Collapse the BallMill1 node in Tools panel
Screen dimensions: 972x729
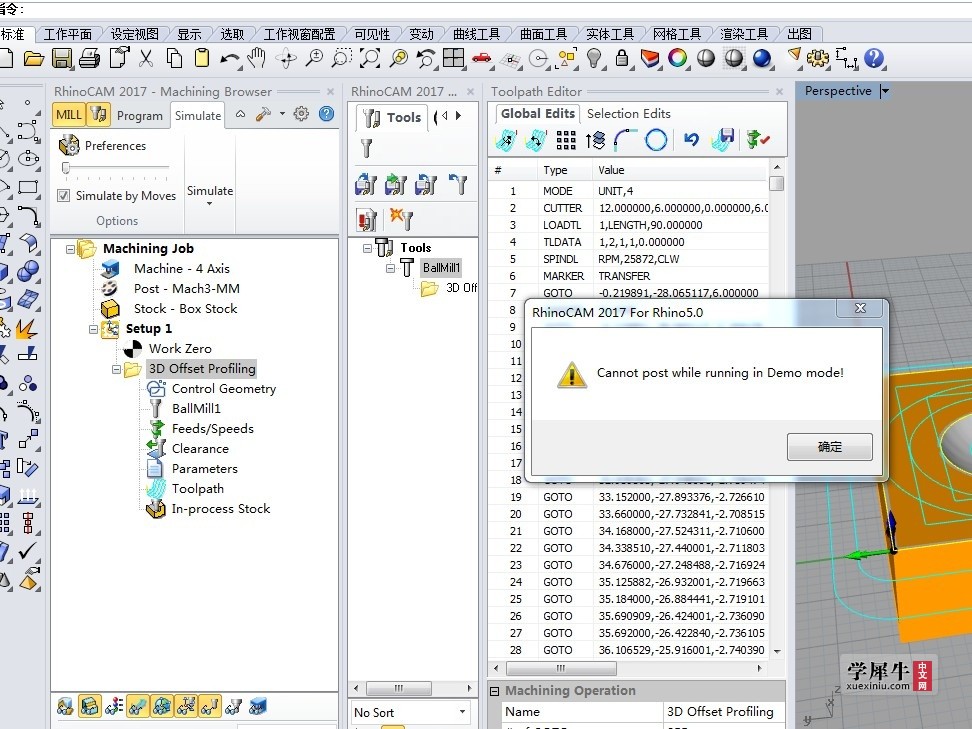pos(390,268)
